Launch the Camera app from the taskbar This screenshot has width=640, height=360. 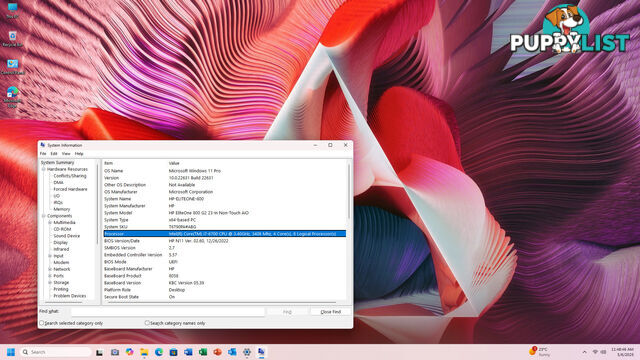click(115, 352)
